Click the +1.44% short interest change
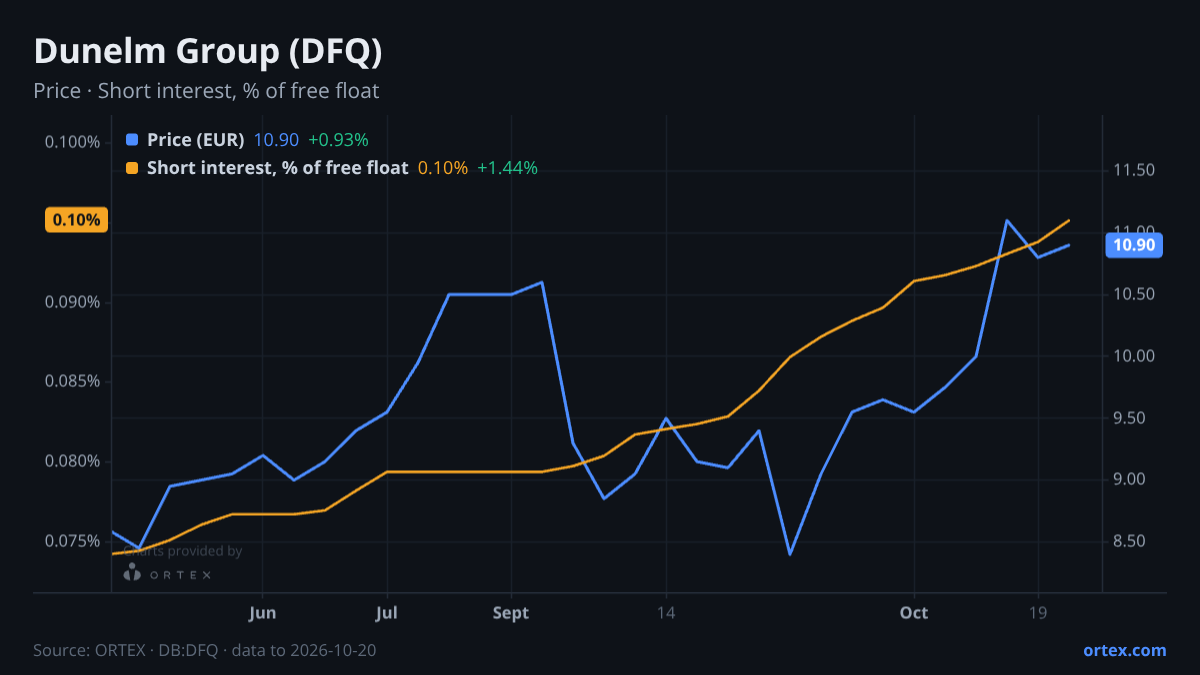1200x675 pixels. 507,168
